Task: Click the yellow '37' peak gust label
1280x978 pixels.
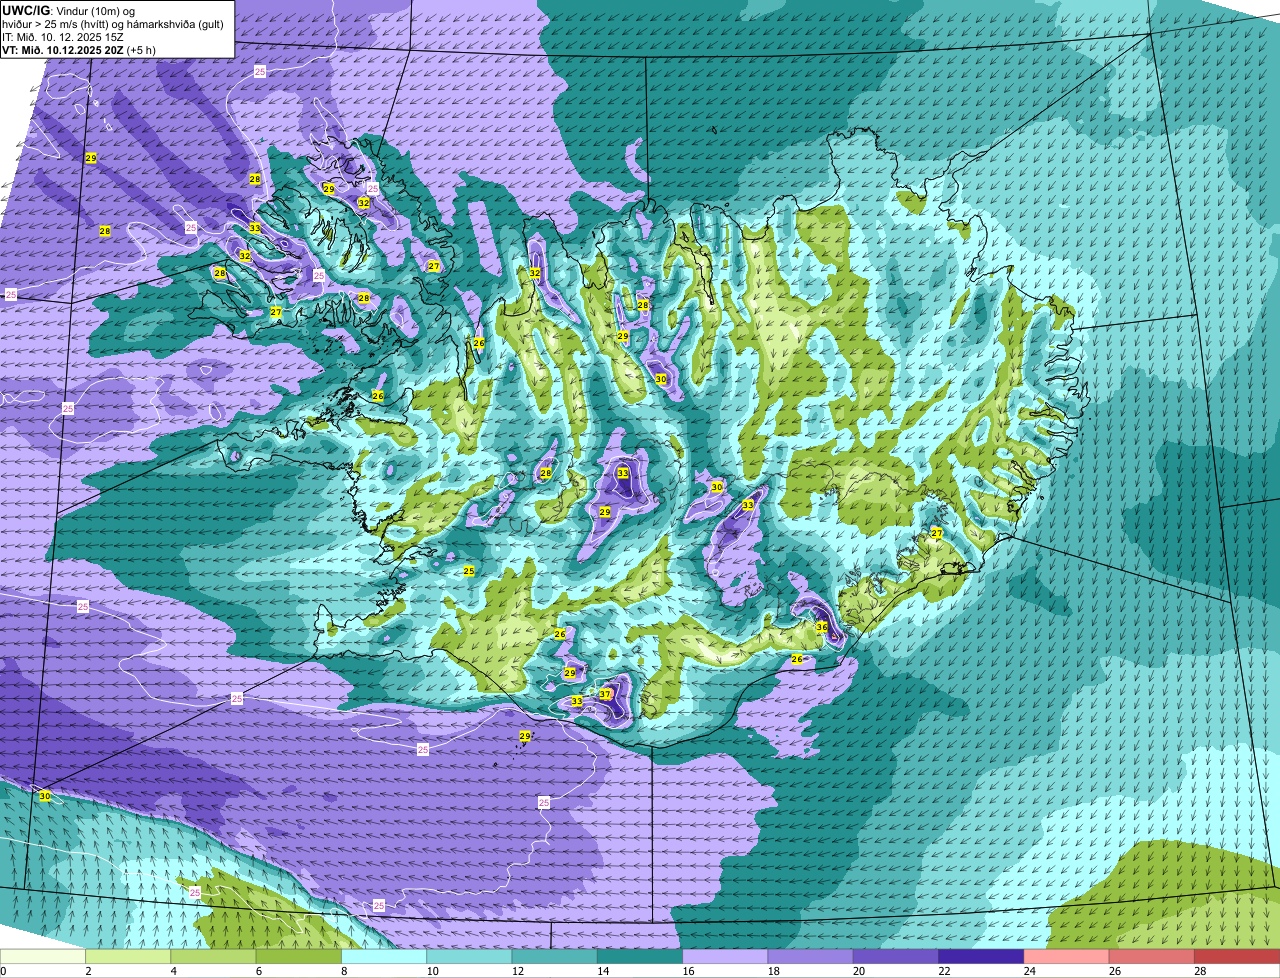Action: [605, 694]
